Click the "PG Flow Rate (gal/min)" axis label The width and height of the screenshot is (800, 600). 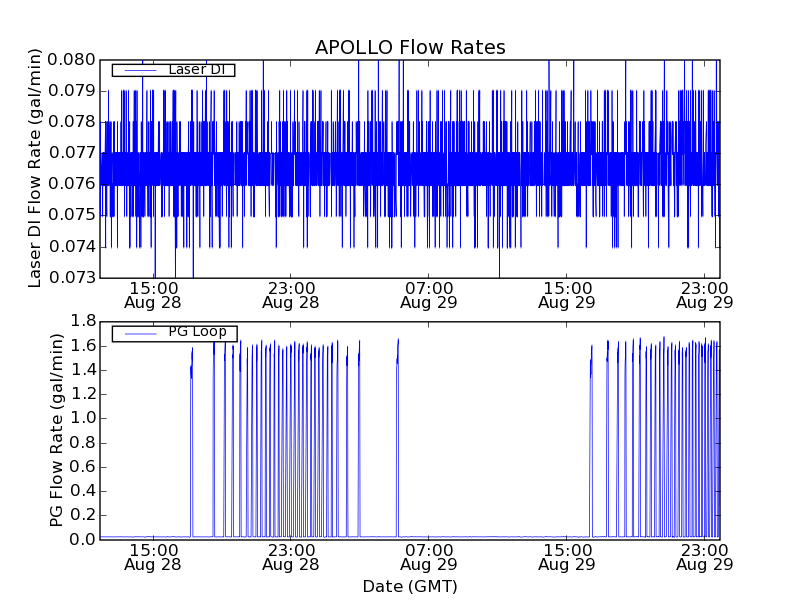click(56, 430)
